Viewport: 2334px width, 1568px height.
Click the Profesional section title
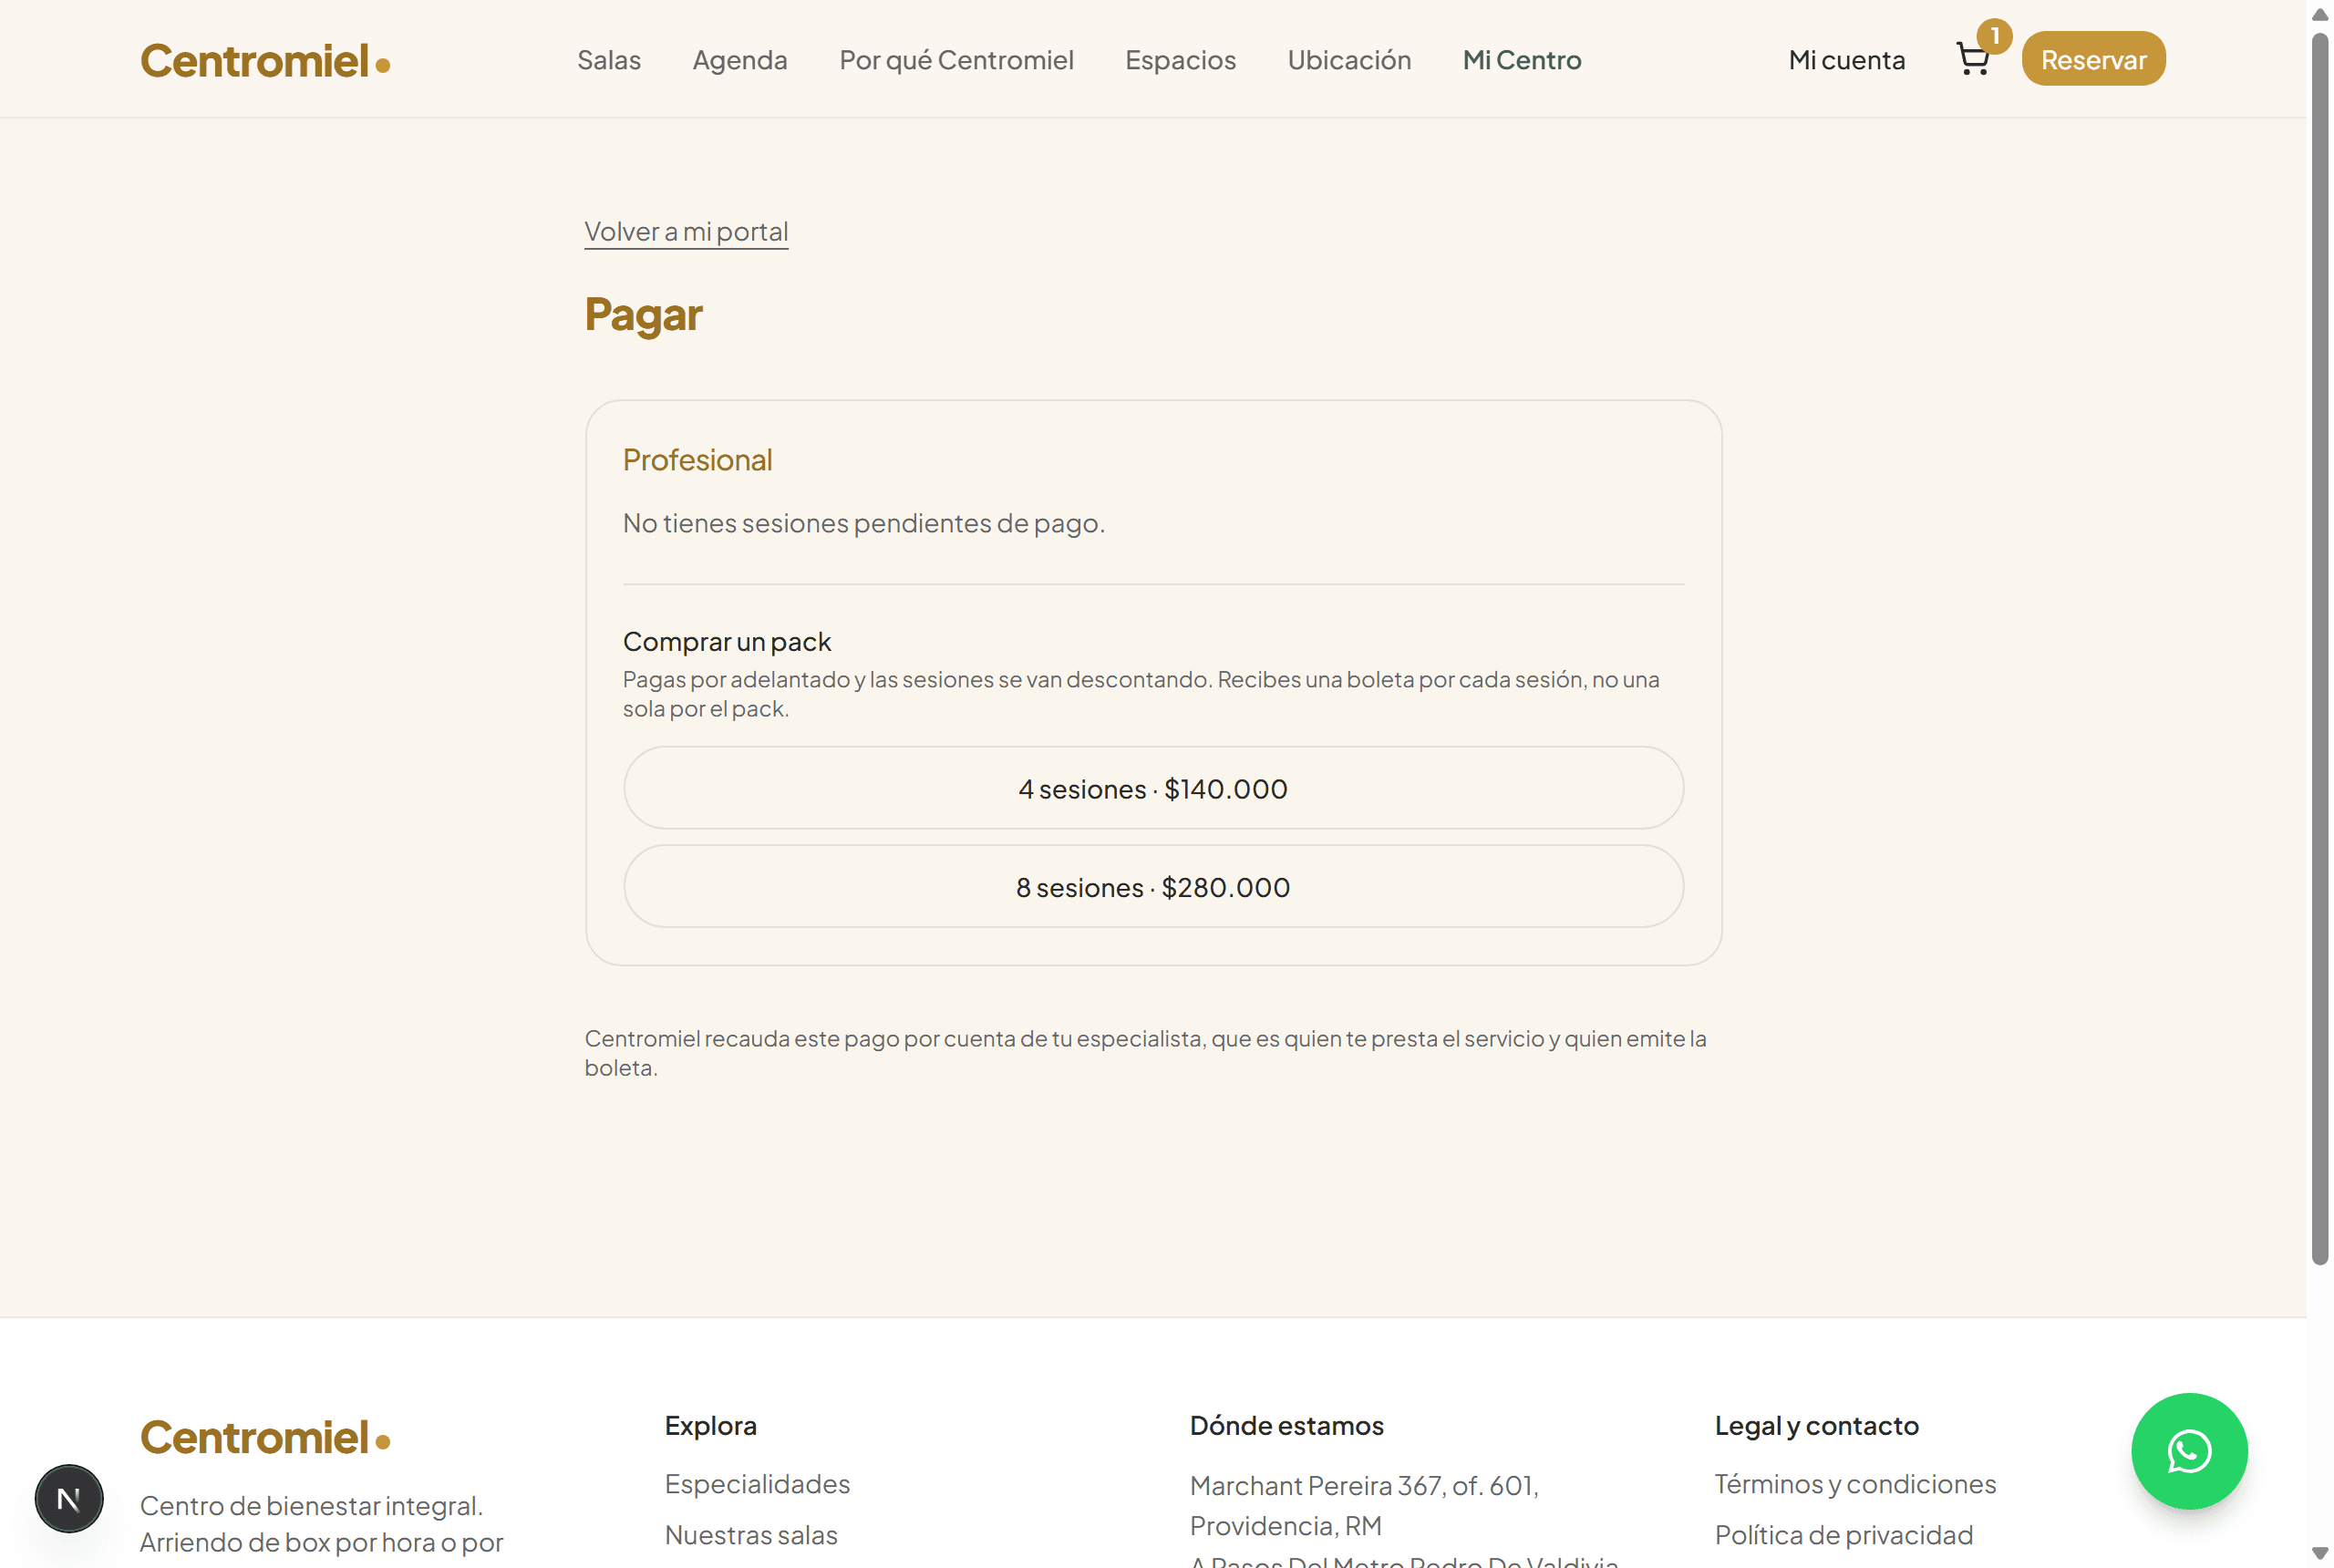pos(697,460)
